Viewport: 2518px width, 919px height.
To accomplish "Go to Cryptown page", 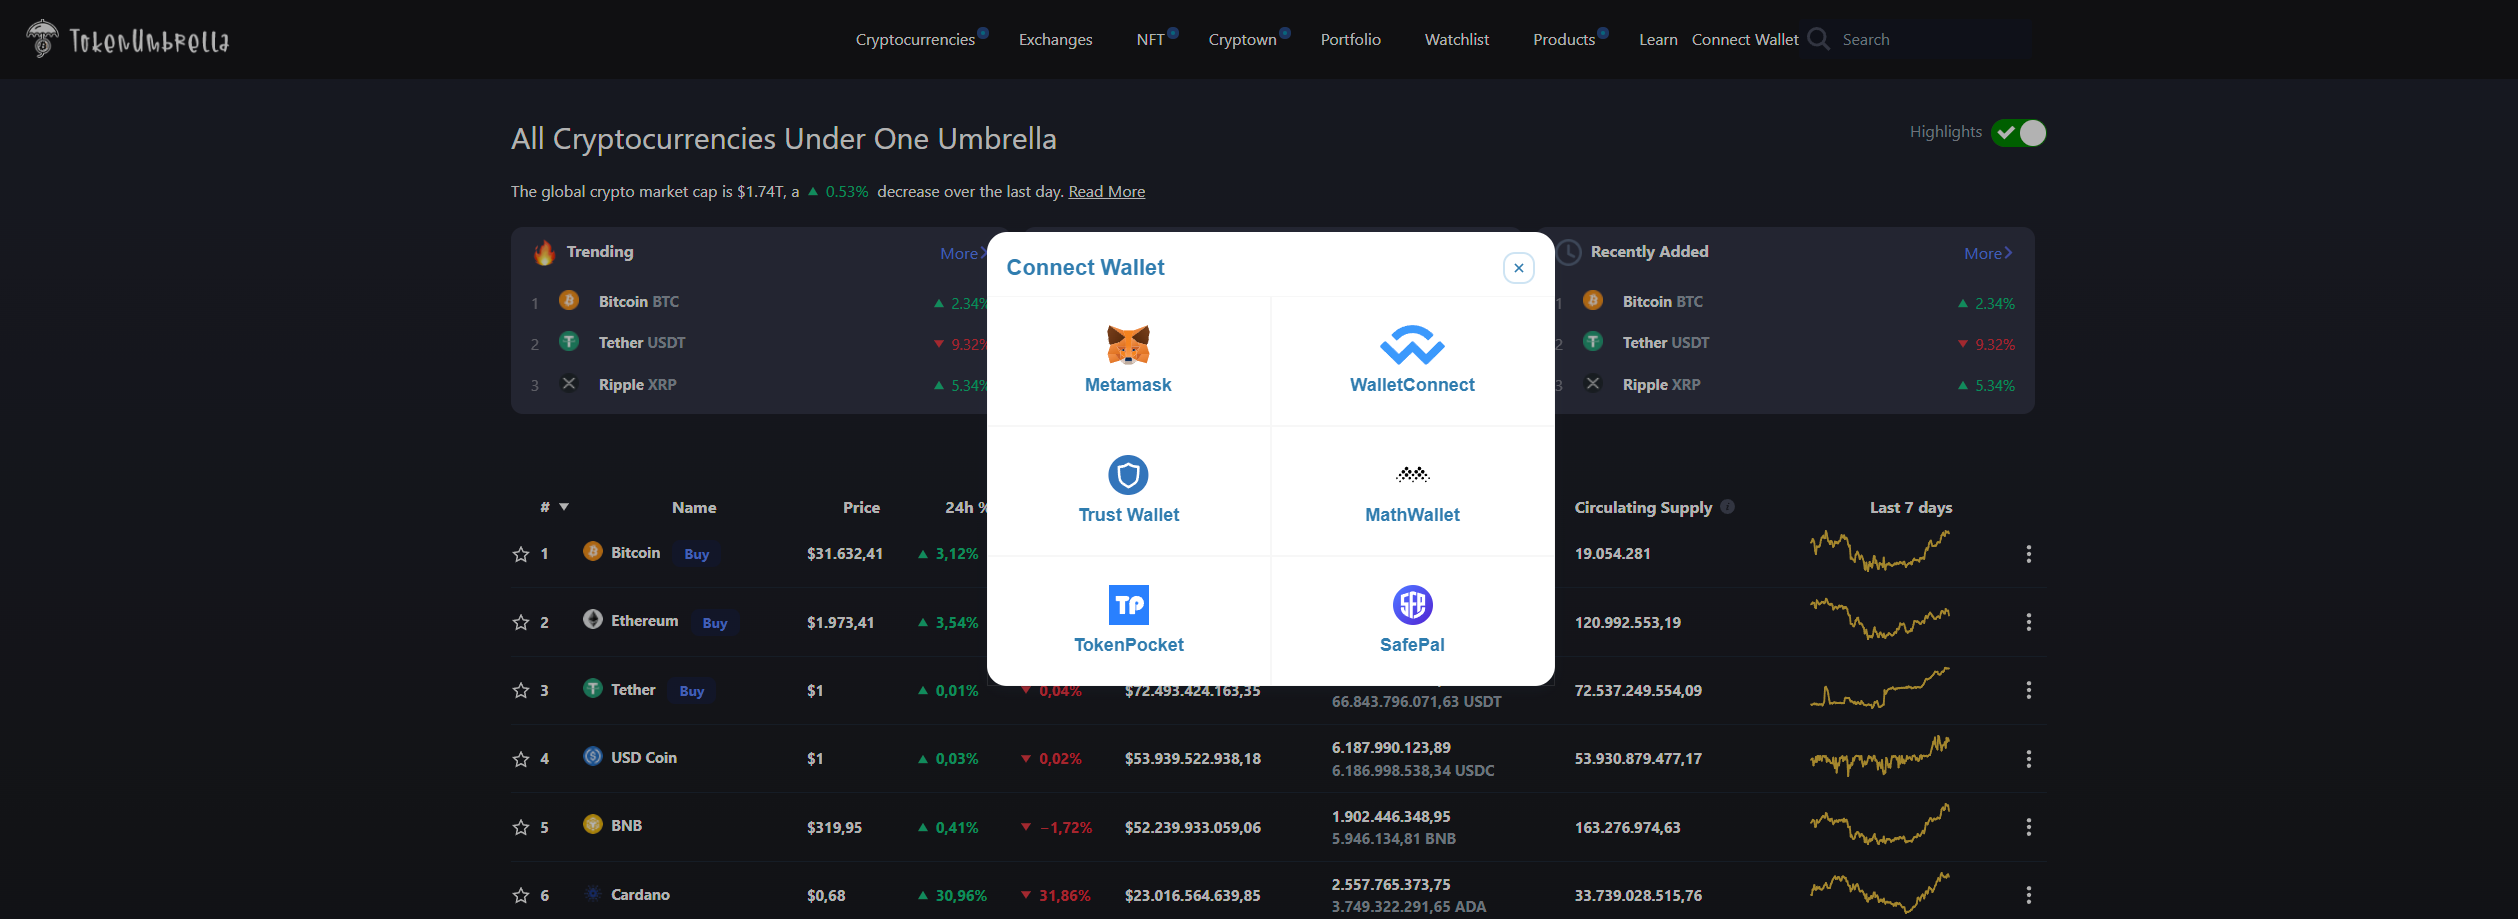I will [x=1242, y=40].
